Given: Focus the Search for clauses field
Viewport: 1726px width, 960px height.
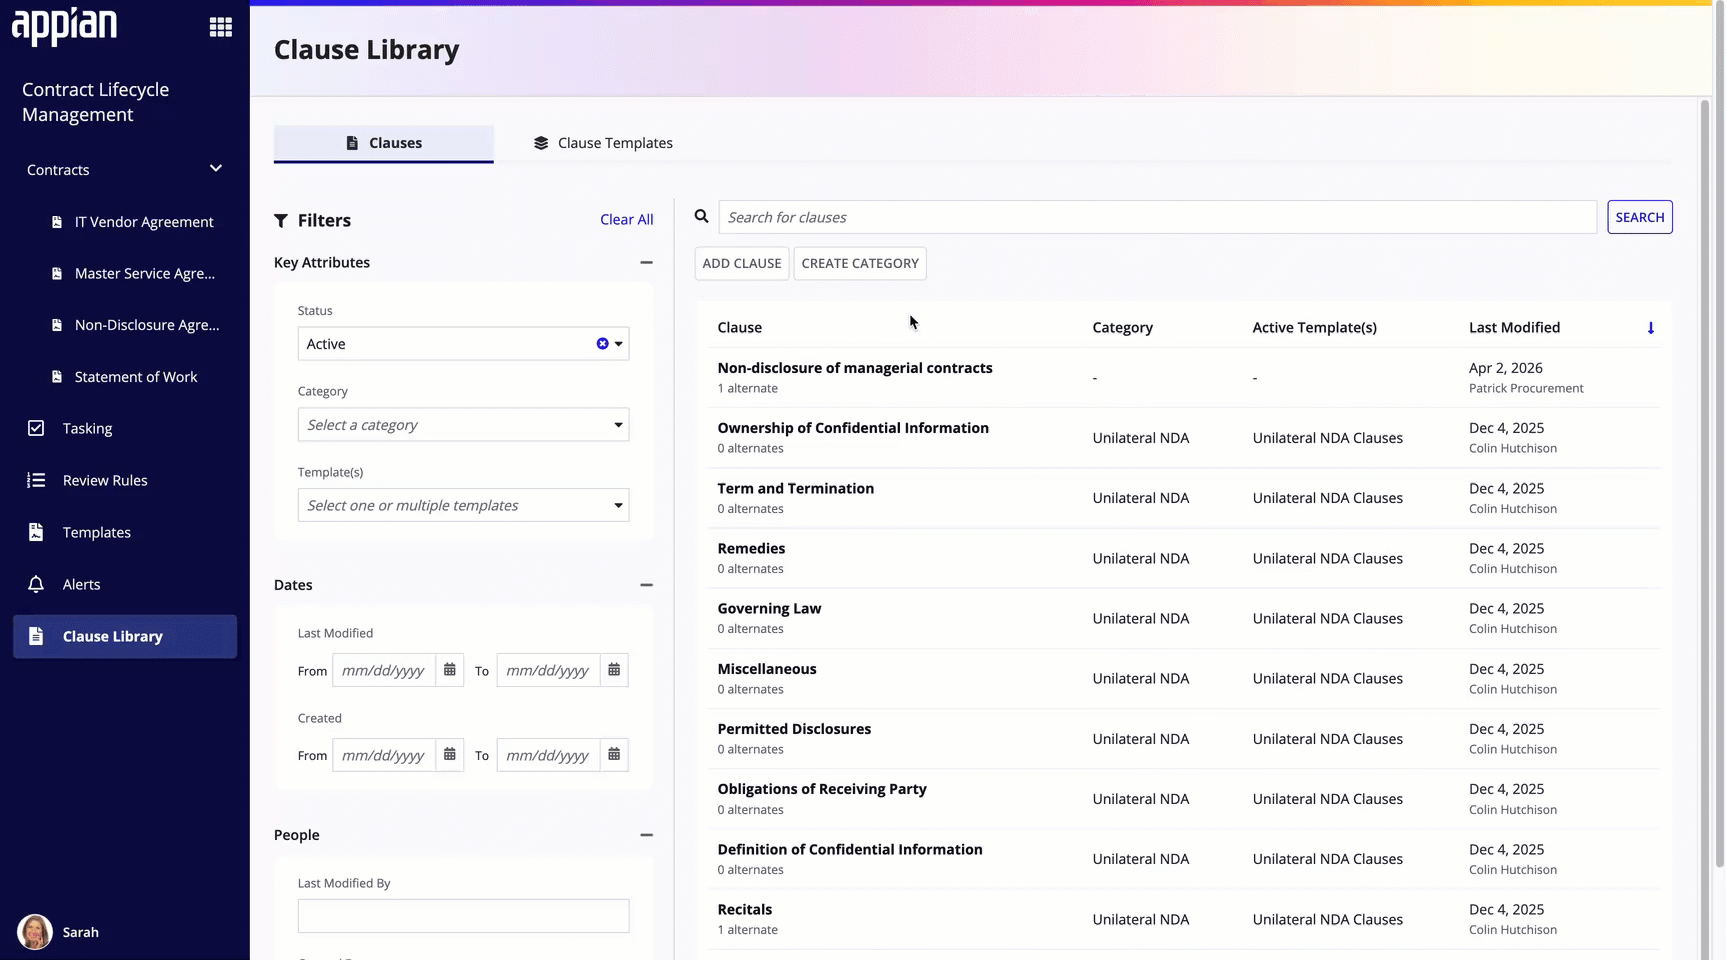Looking at the screenshot, I should pyautogui.click(x=1157, y=217).
